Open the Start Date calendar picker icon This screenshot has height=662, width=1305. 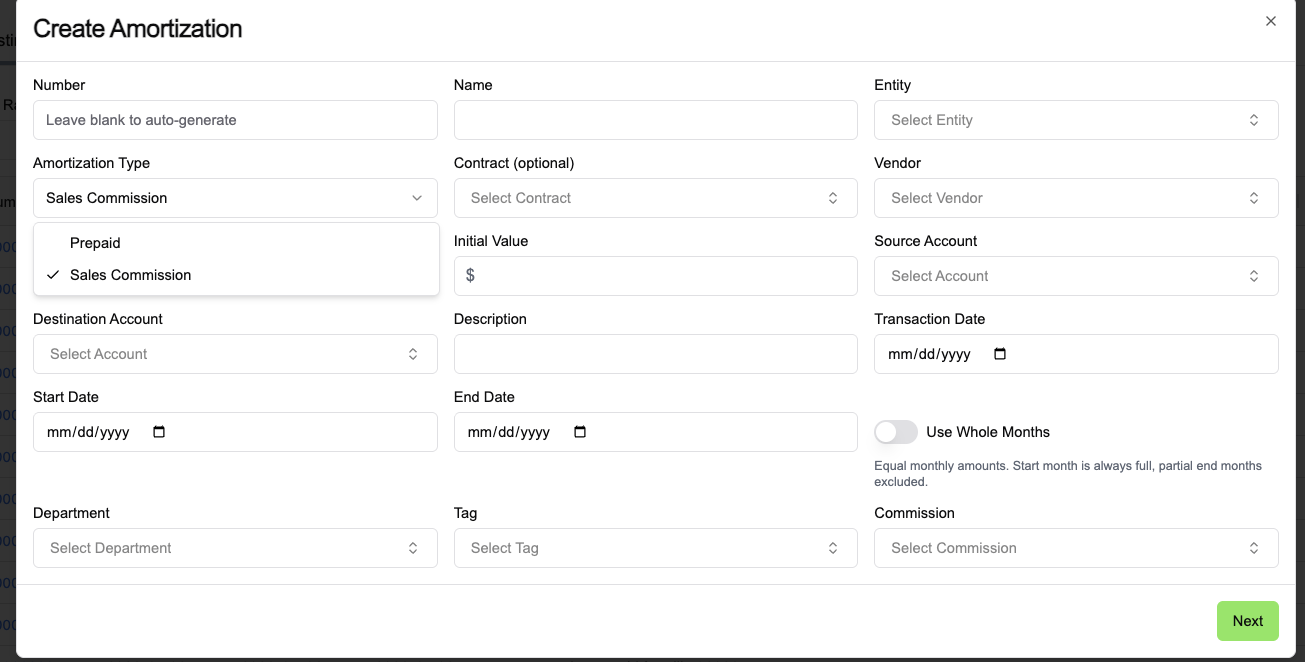(x=159, y=432)
